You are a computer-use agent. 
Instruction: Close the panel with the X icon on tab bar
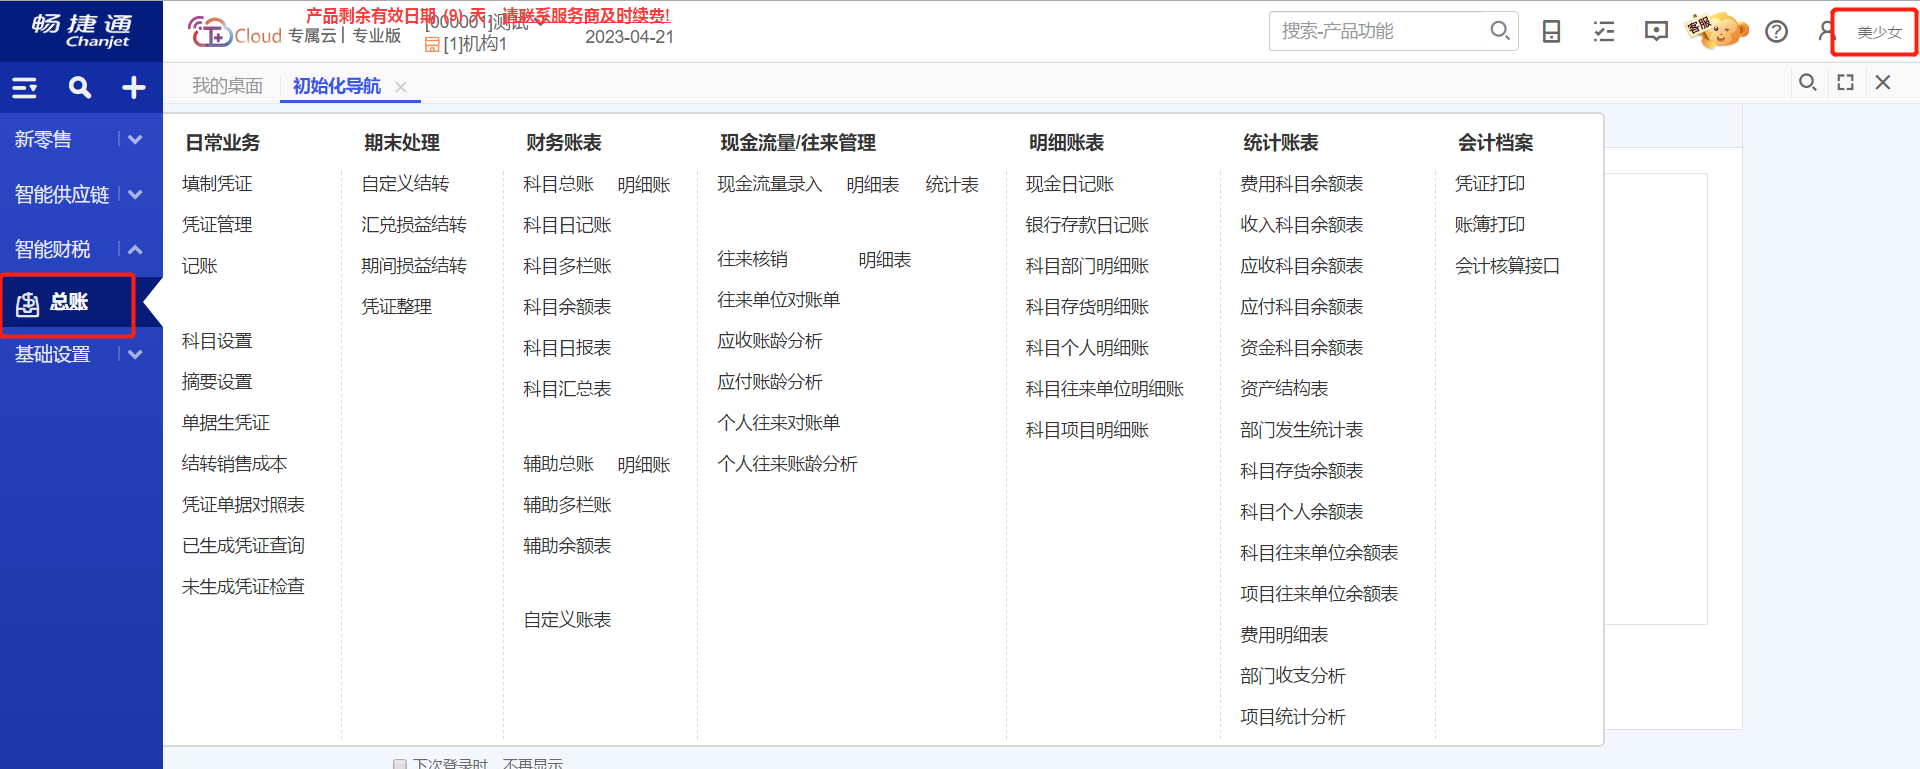(x=1883, y=83)
